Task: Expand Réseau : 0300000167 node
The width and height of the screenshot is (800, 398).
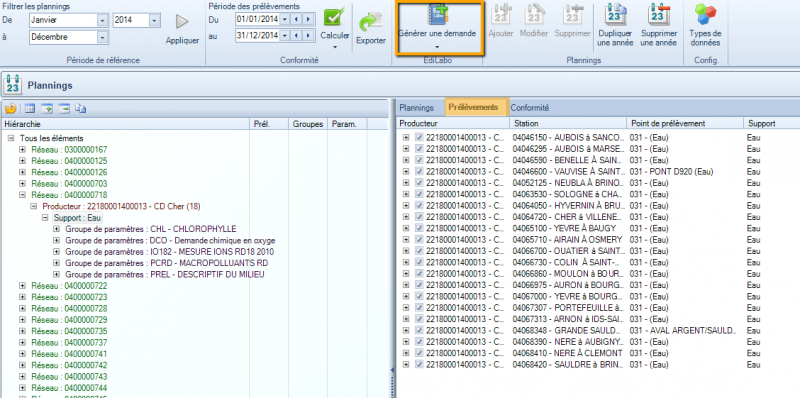Action: click(22, 150)
